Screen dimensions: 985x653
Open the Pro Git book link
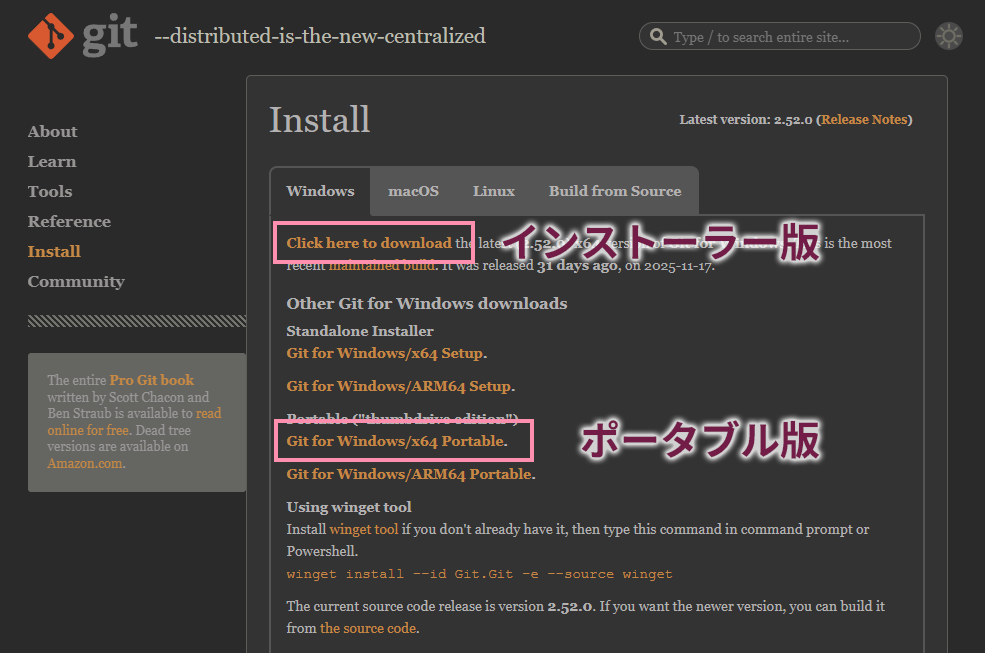152,380
